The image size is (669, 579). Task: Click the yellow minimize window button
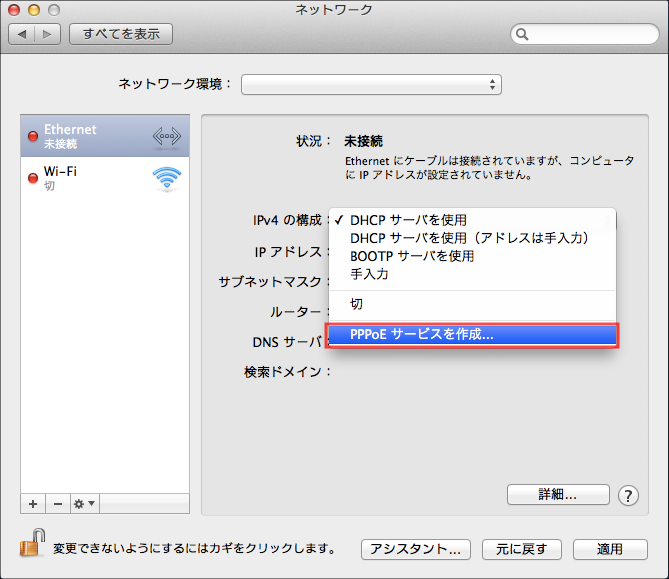(x=34, y=10)
